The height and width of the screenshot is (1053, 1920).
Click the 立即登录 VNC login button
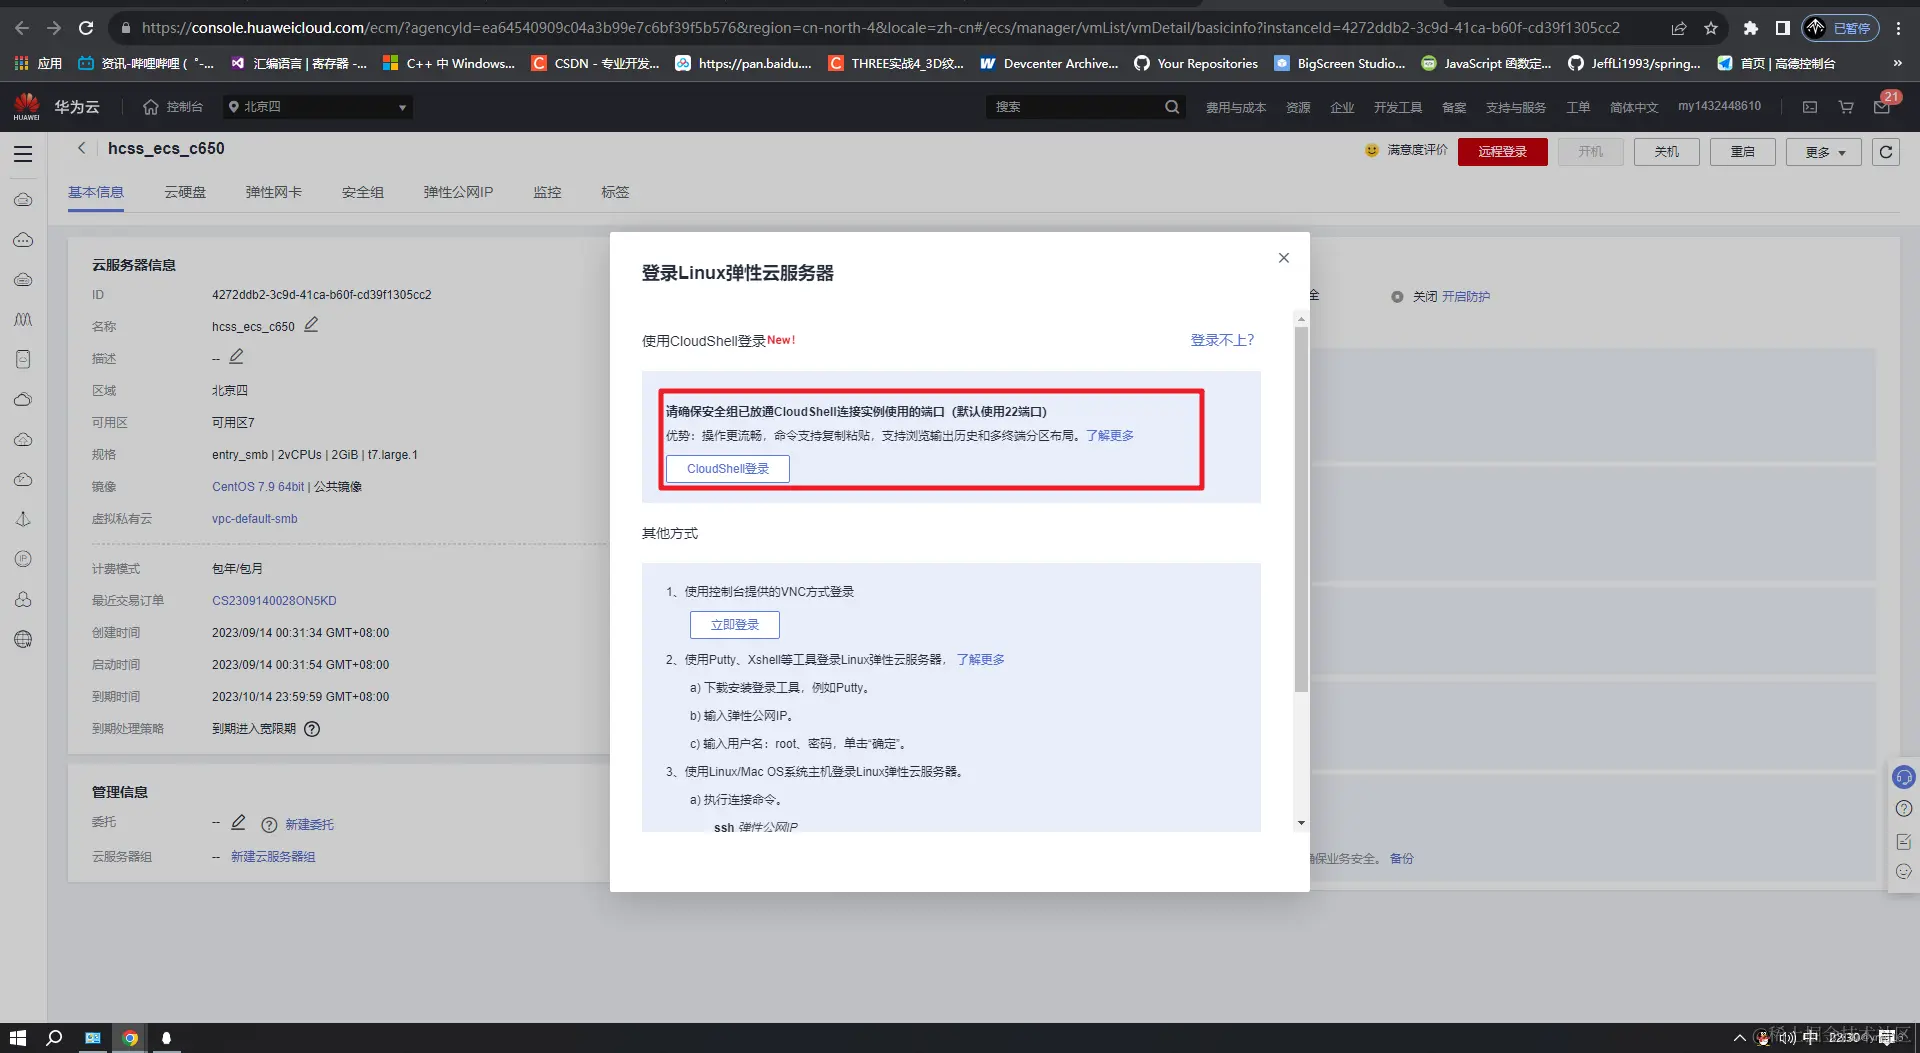tap(735, 625)
